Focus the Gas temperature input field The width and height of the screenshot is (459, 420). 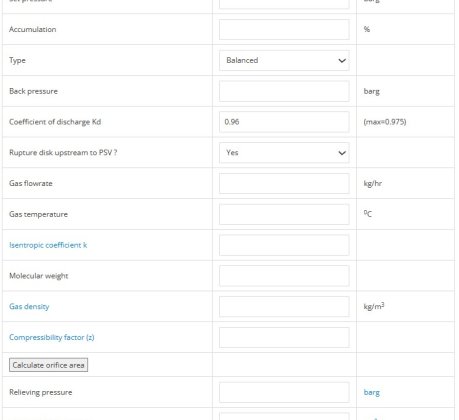[x=284, y=214]
